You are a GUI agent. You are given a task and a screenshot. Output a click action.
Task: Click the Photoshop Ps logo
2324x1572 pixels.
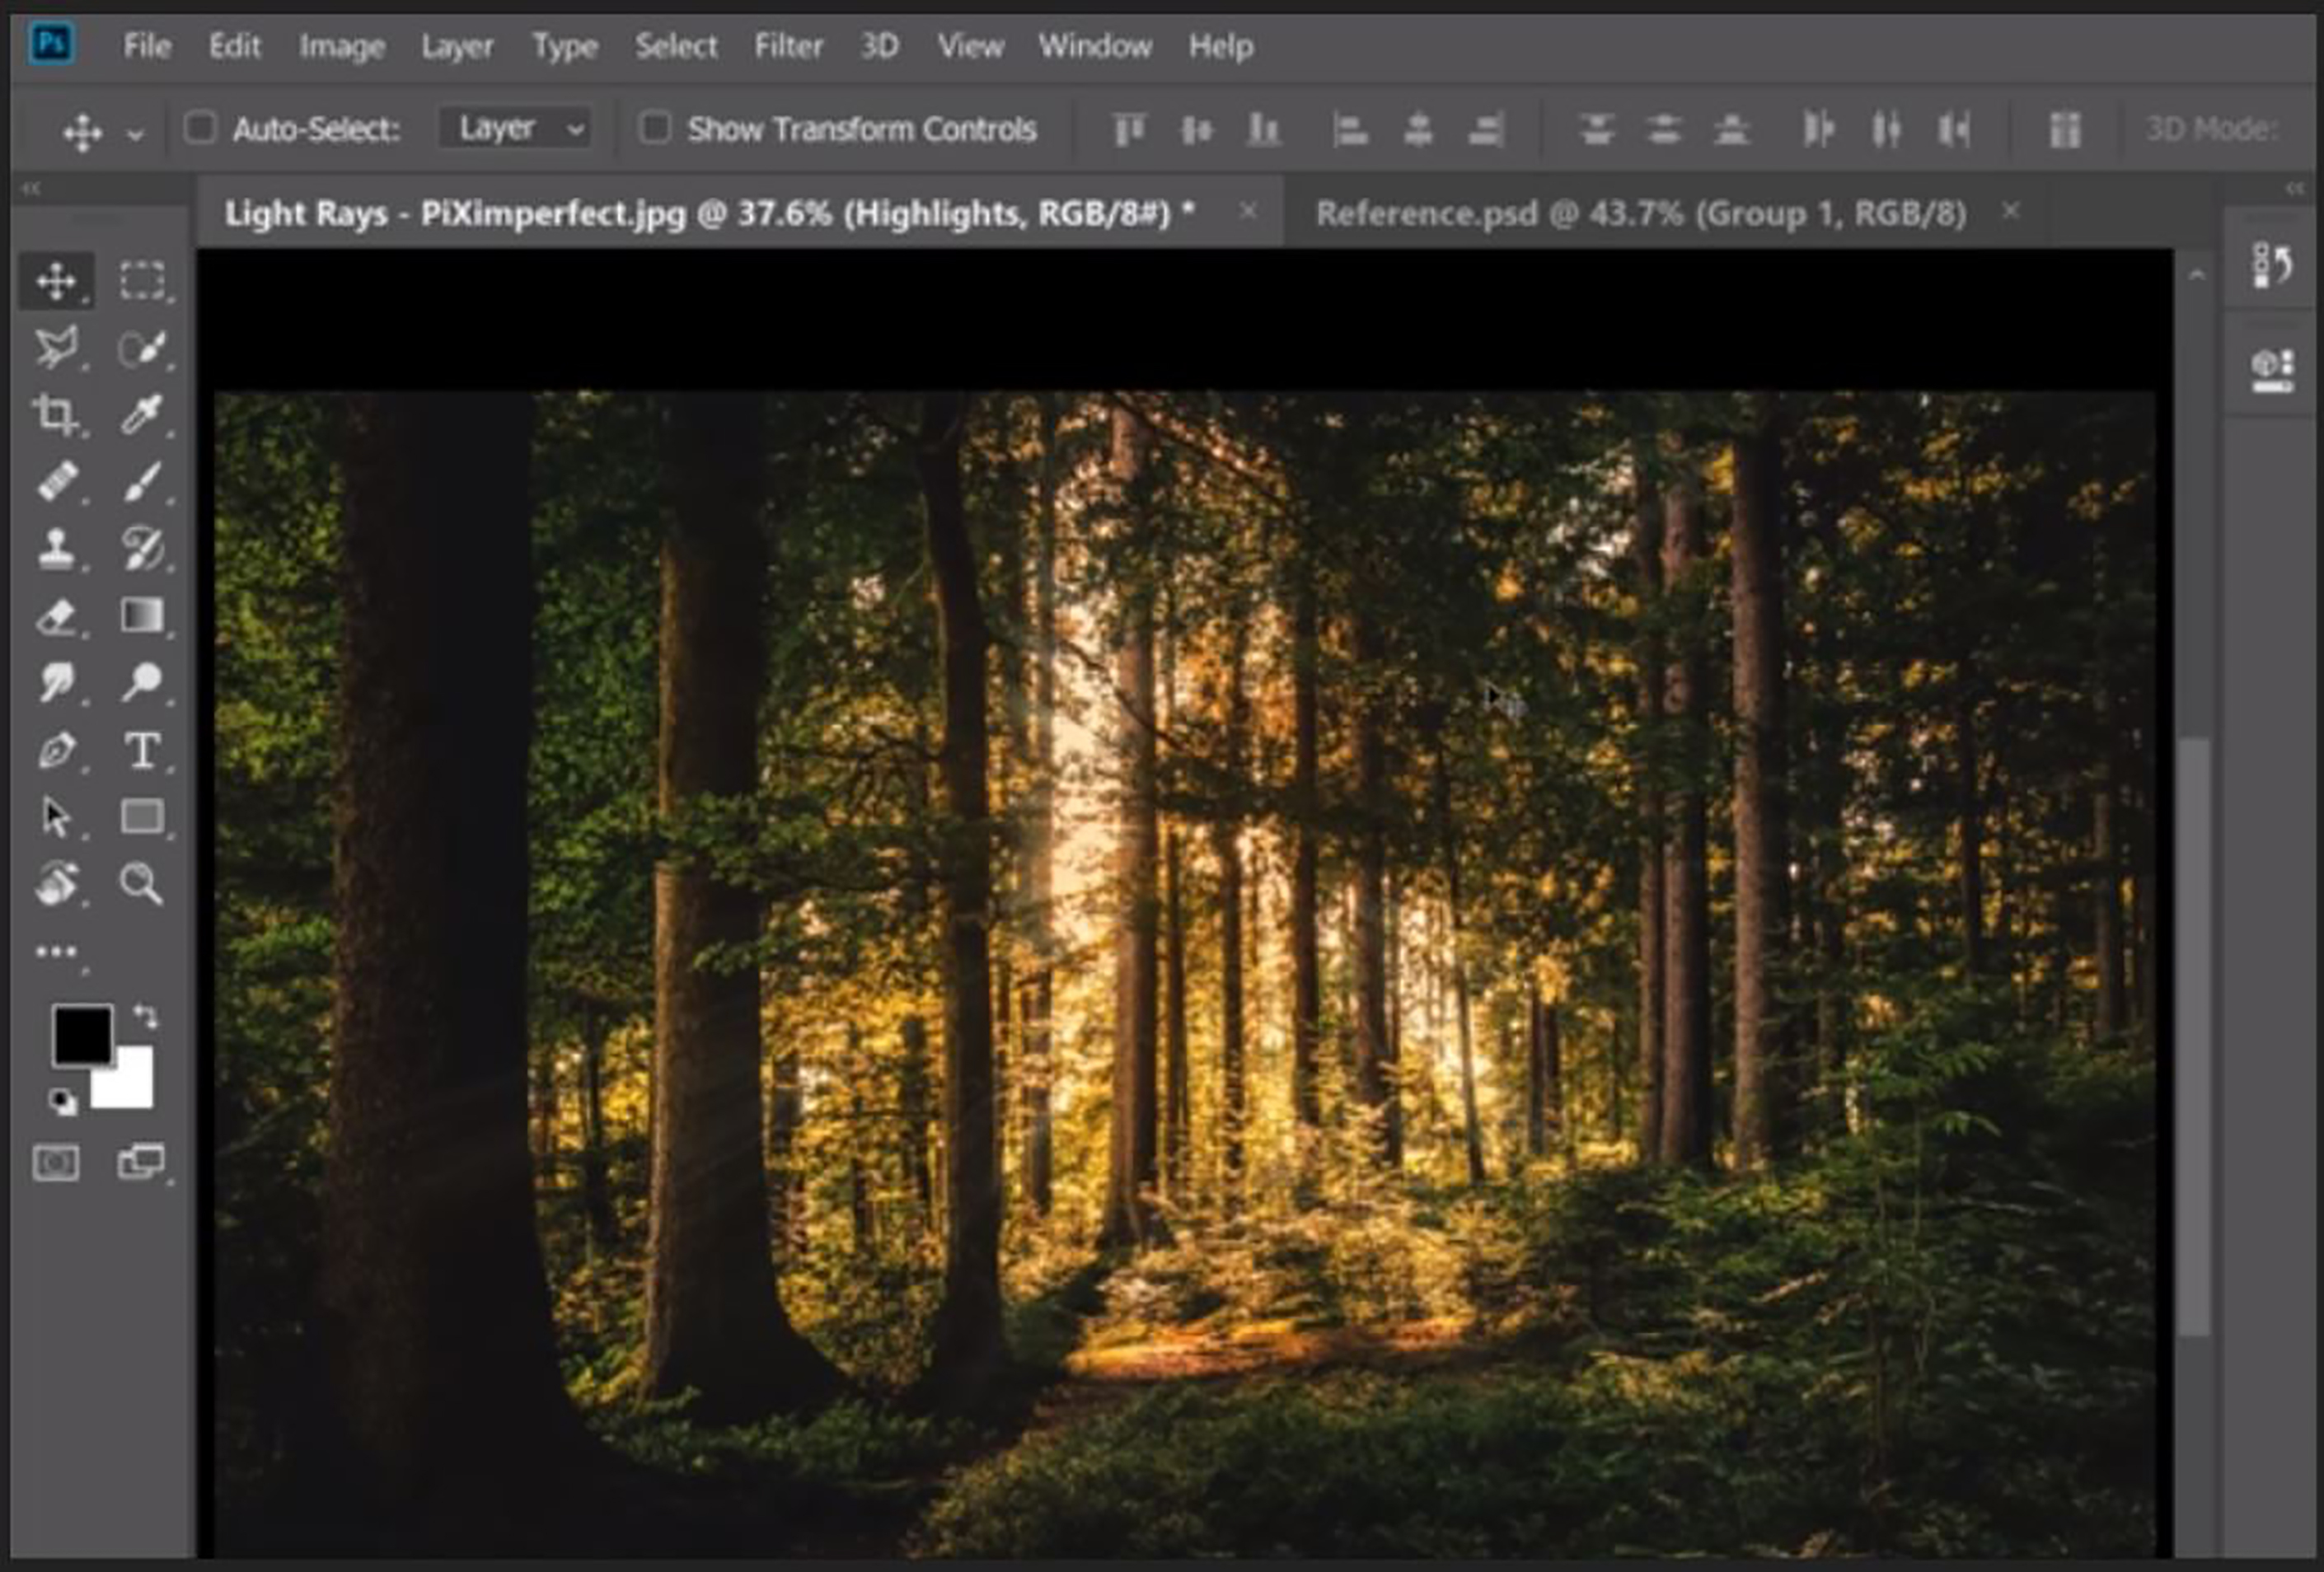click(52, 44)
